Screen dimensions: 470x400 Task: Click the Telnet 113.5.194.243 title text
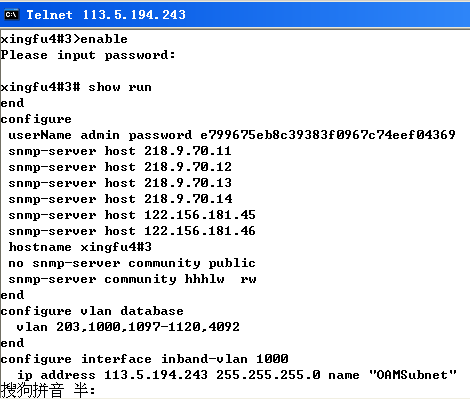click(x=106, y=15)
